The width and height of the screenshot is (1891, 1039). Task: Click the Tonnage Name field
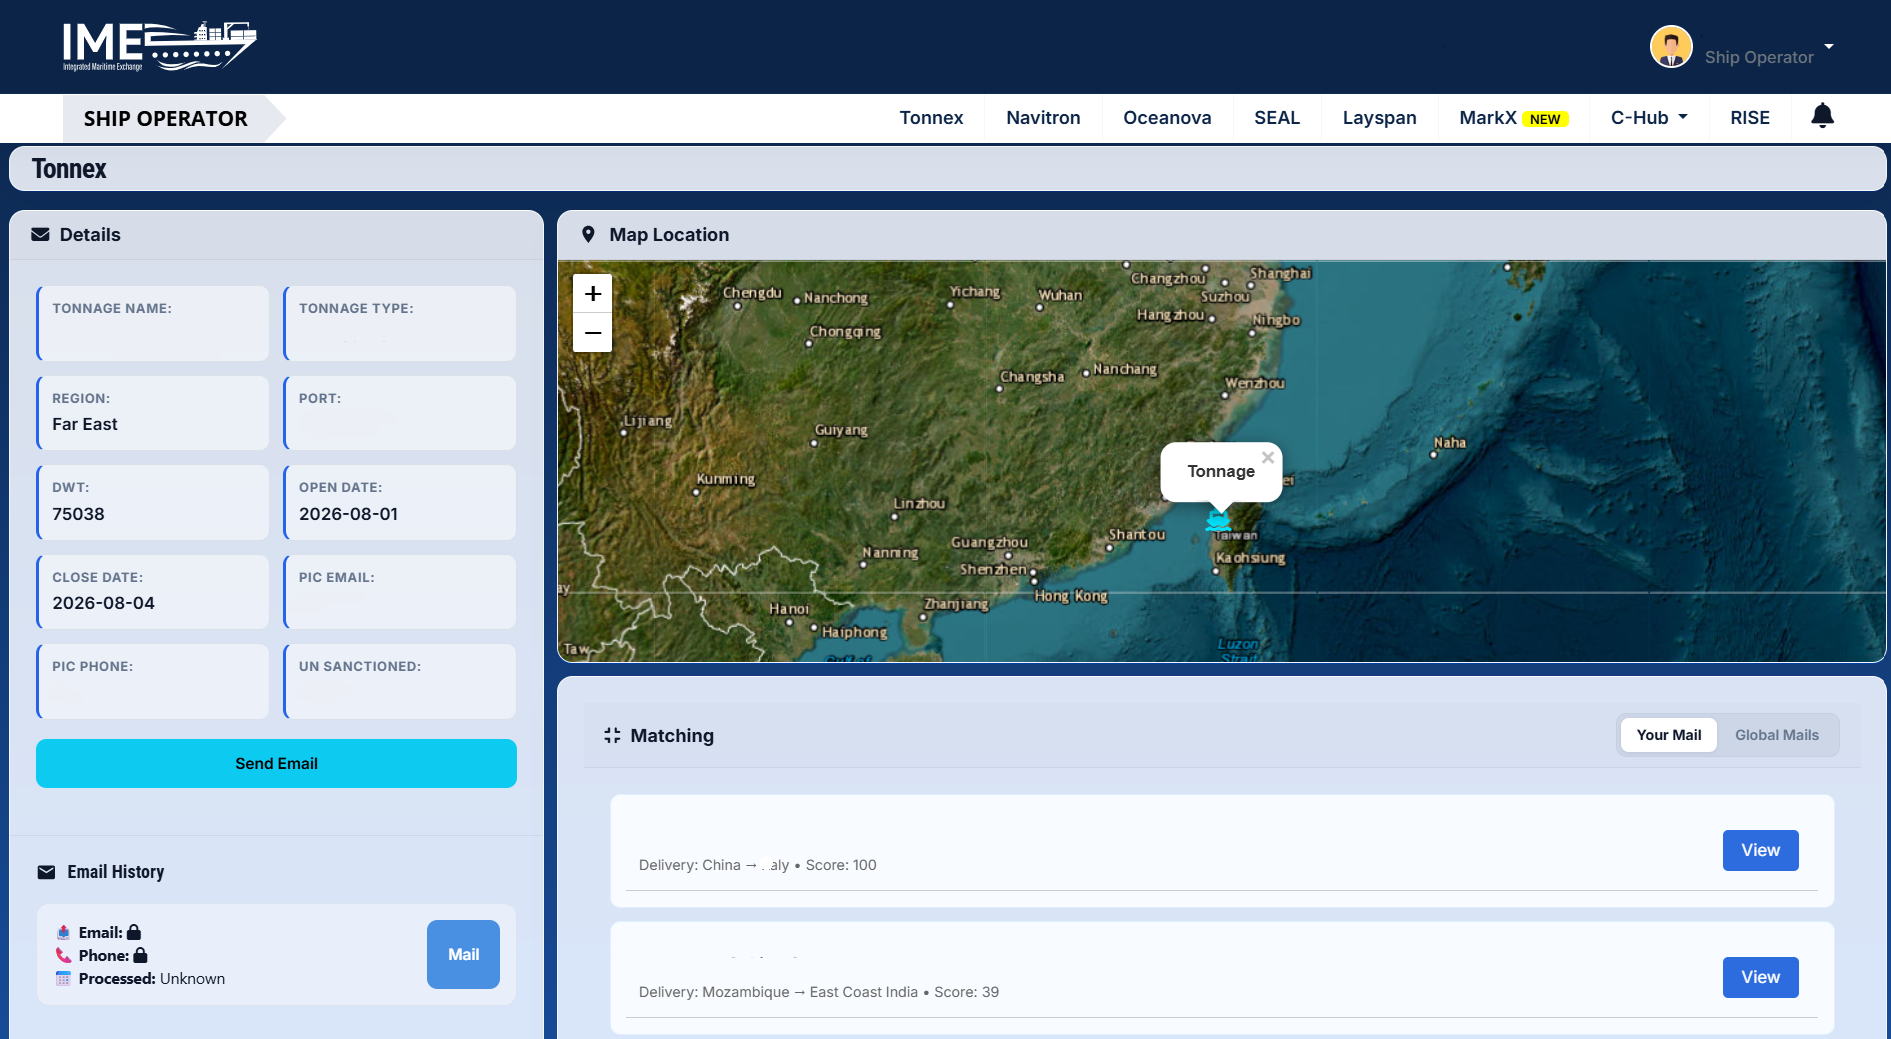click(153, 324)
